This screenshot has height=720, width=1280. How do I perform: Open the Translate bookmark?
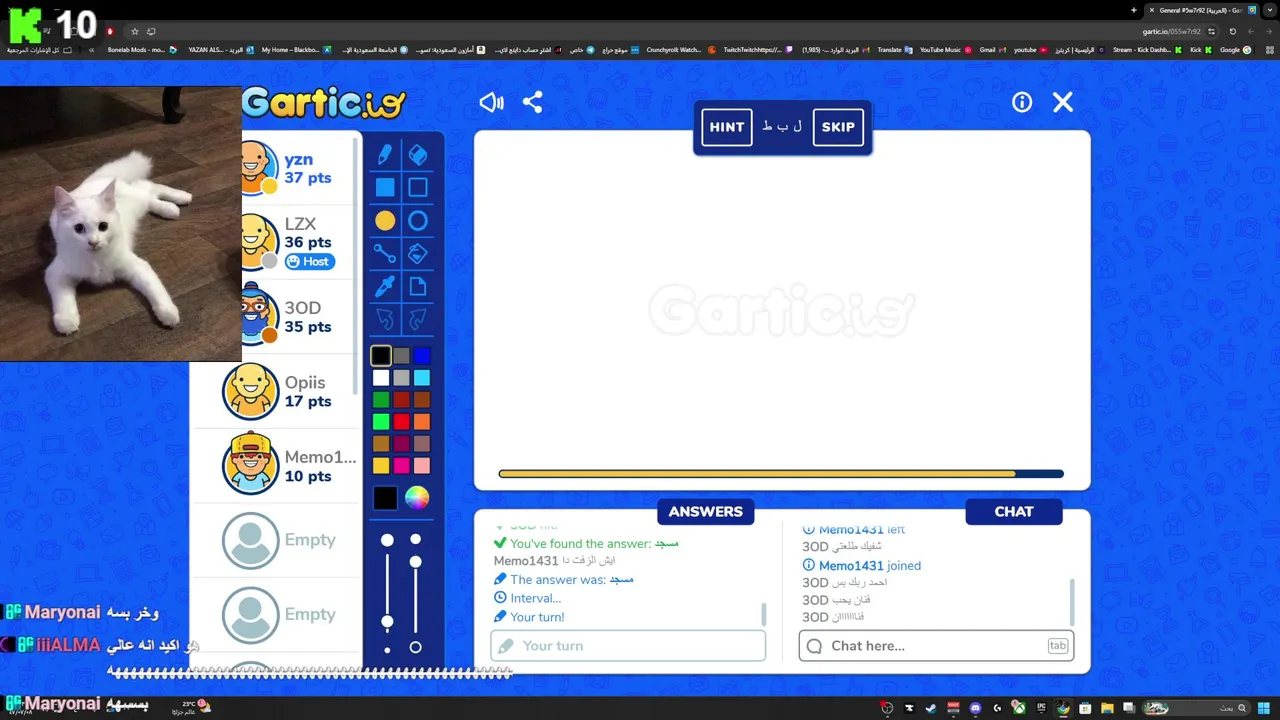pyautogui.click(x=895, y=50)
